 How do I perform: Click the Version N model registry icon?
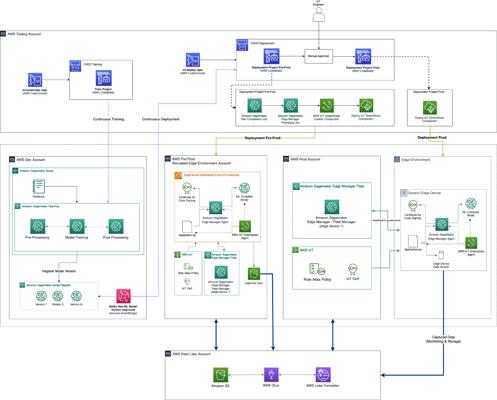76,296
